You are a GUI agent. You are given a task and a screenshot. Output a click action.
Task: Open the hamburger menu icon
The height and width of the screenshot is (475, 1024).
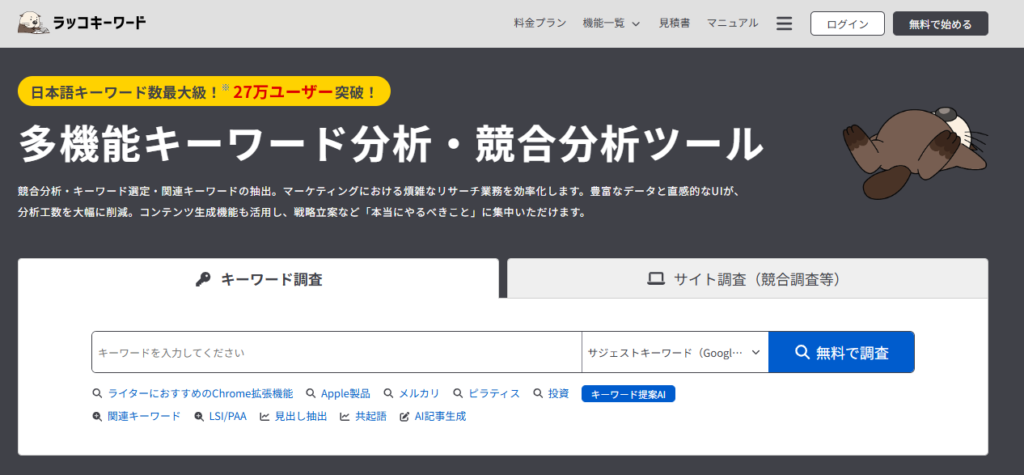(784, 23)
